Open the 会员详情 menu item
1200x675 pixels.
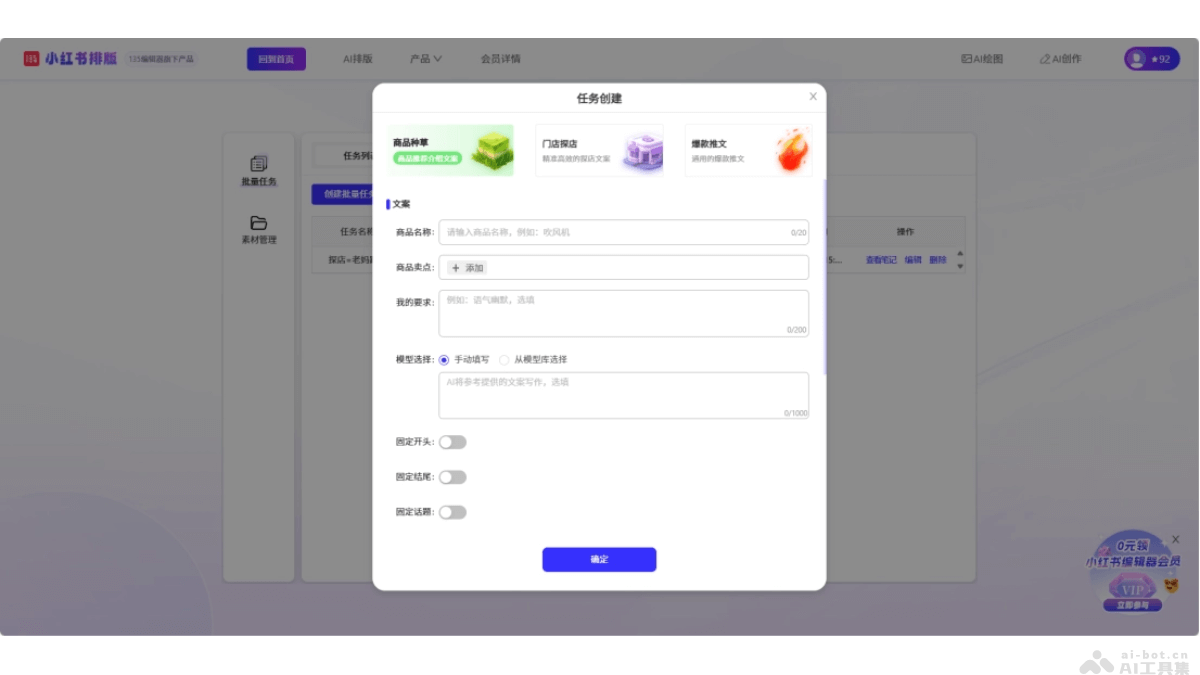pyautogui.click(x=499, y=58)
